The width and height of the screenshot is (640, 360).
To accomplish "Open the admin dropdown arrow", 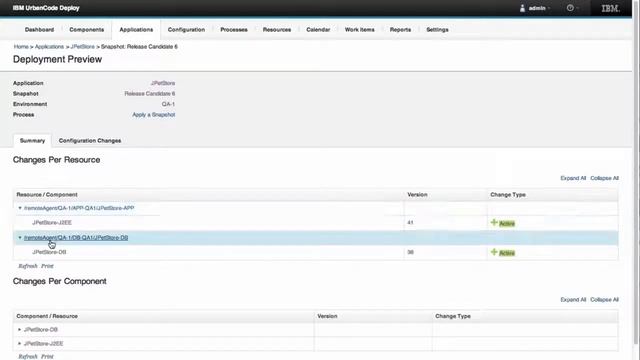I will [x=549, y=8].
